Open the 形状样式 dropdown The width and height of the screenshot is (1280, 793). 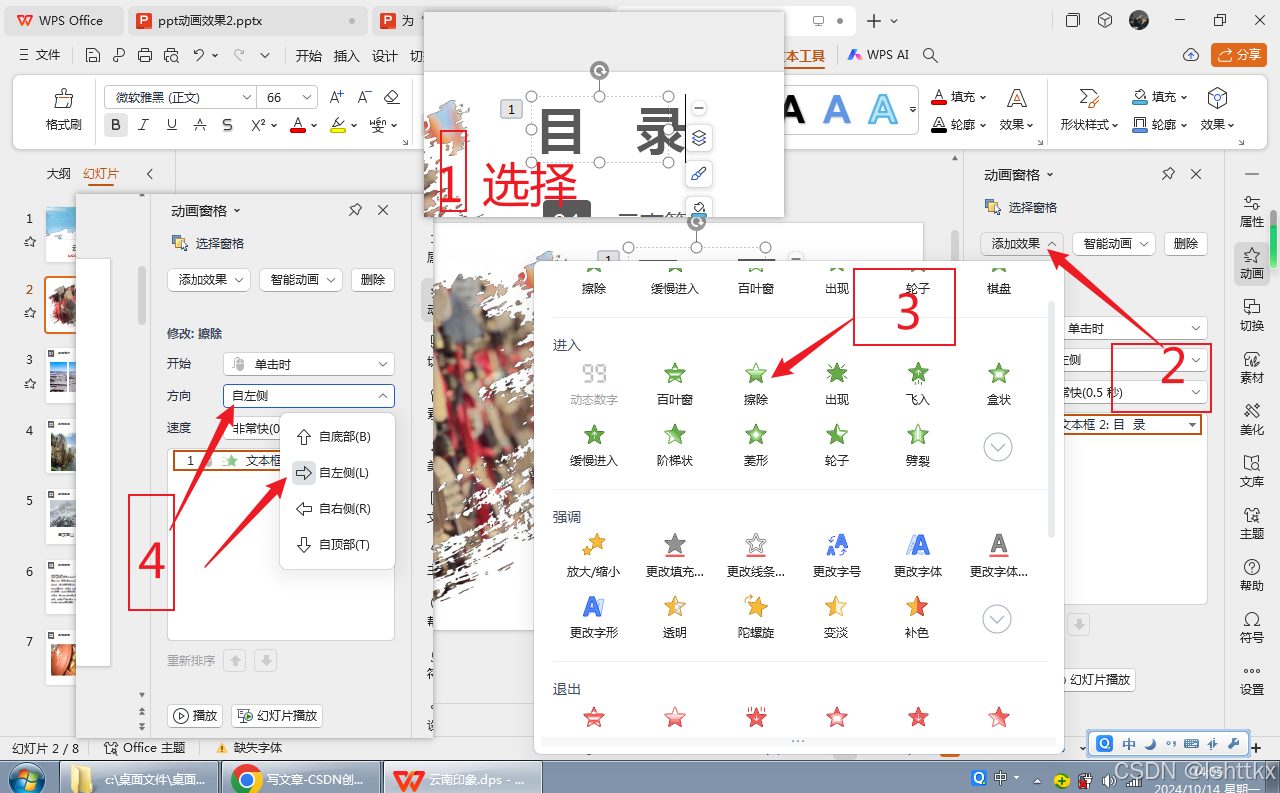[x=1090, y=109]
